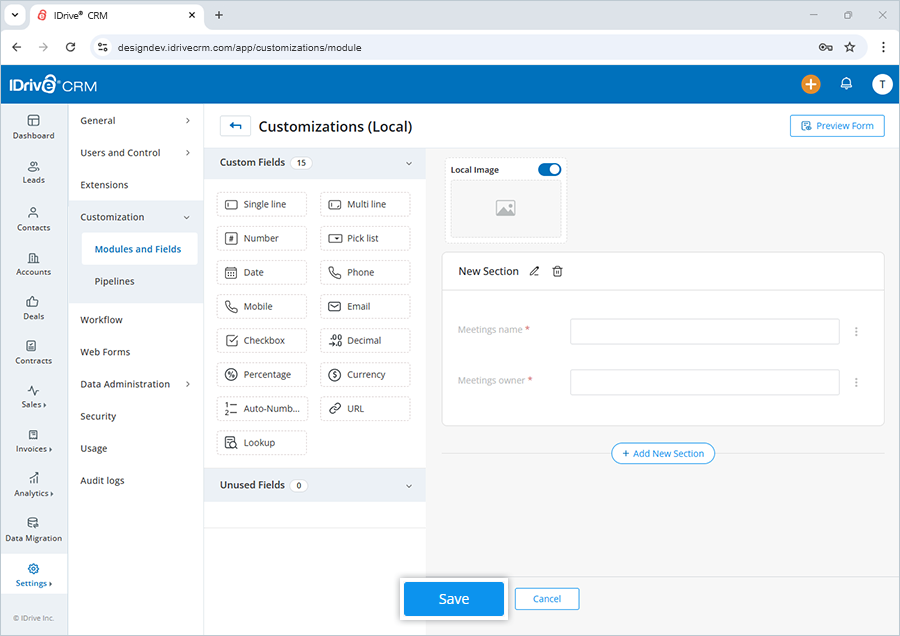
Task: Open options menu for Meetings name field
Action: pos(857,331)
